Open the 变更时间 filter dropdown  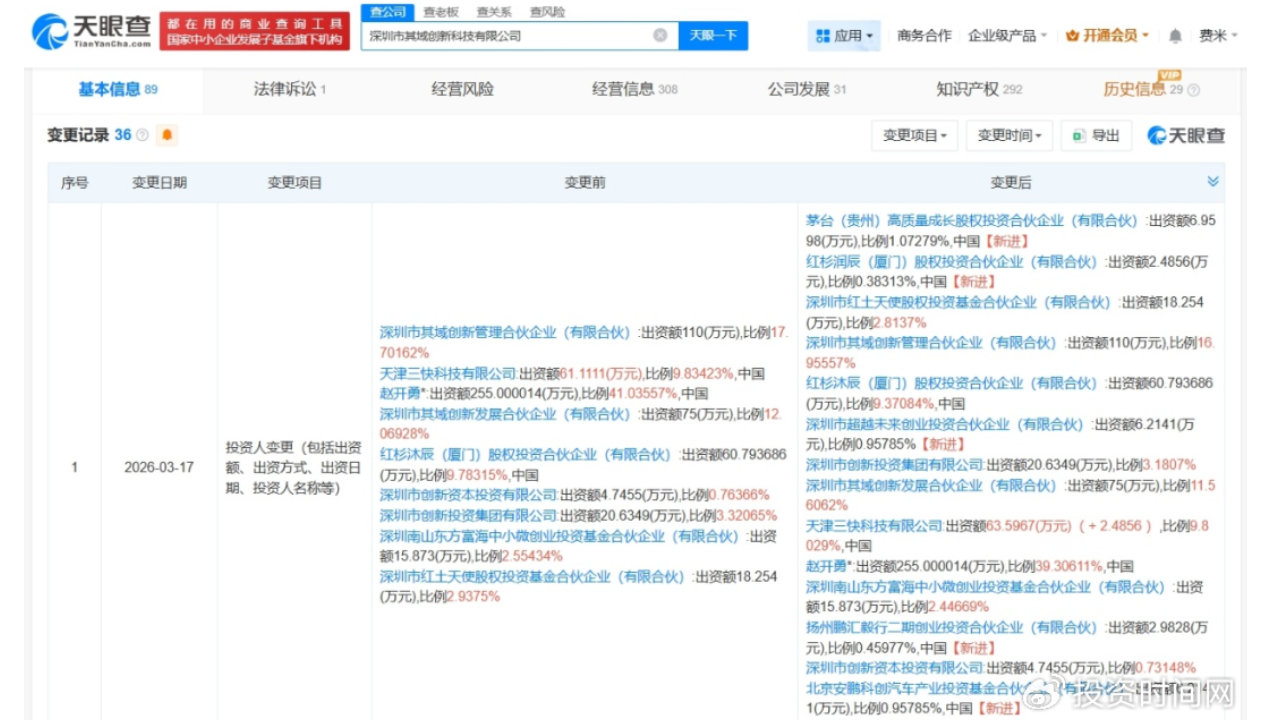click(x=1007, y=135)
